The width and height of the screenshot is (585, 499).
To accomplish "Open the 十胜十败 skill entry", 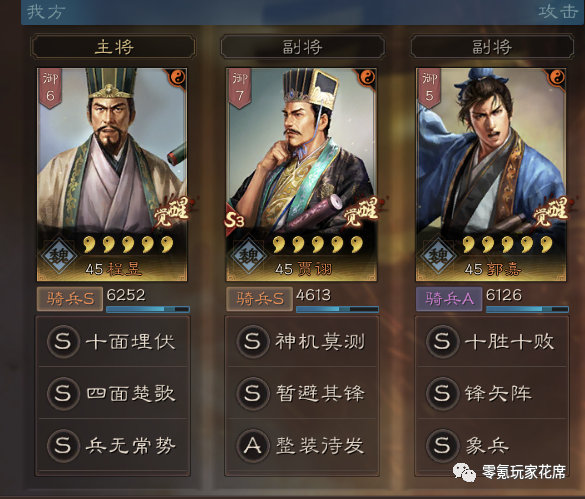I will click(x=492, y=341).
